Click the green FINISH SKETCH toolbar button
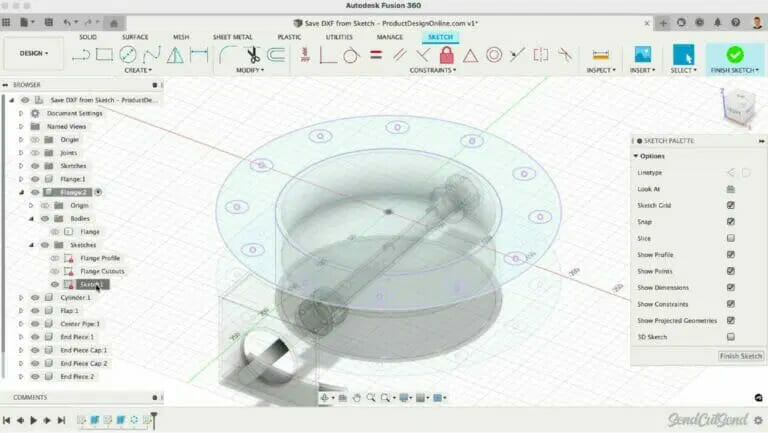 pyautogui.click(x=735, y=58)
